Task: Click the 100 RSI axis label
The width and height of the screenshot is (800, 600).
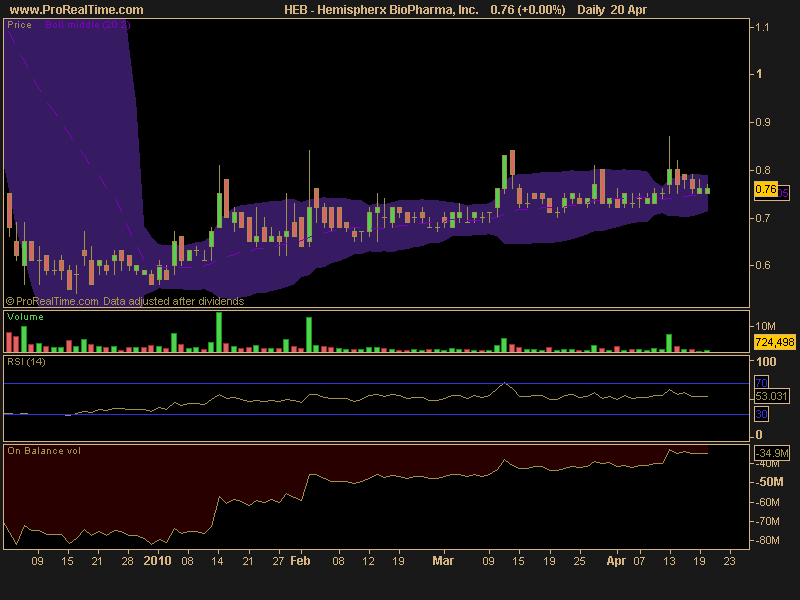Action: [x=766, y=362]
